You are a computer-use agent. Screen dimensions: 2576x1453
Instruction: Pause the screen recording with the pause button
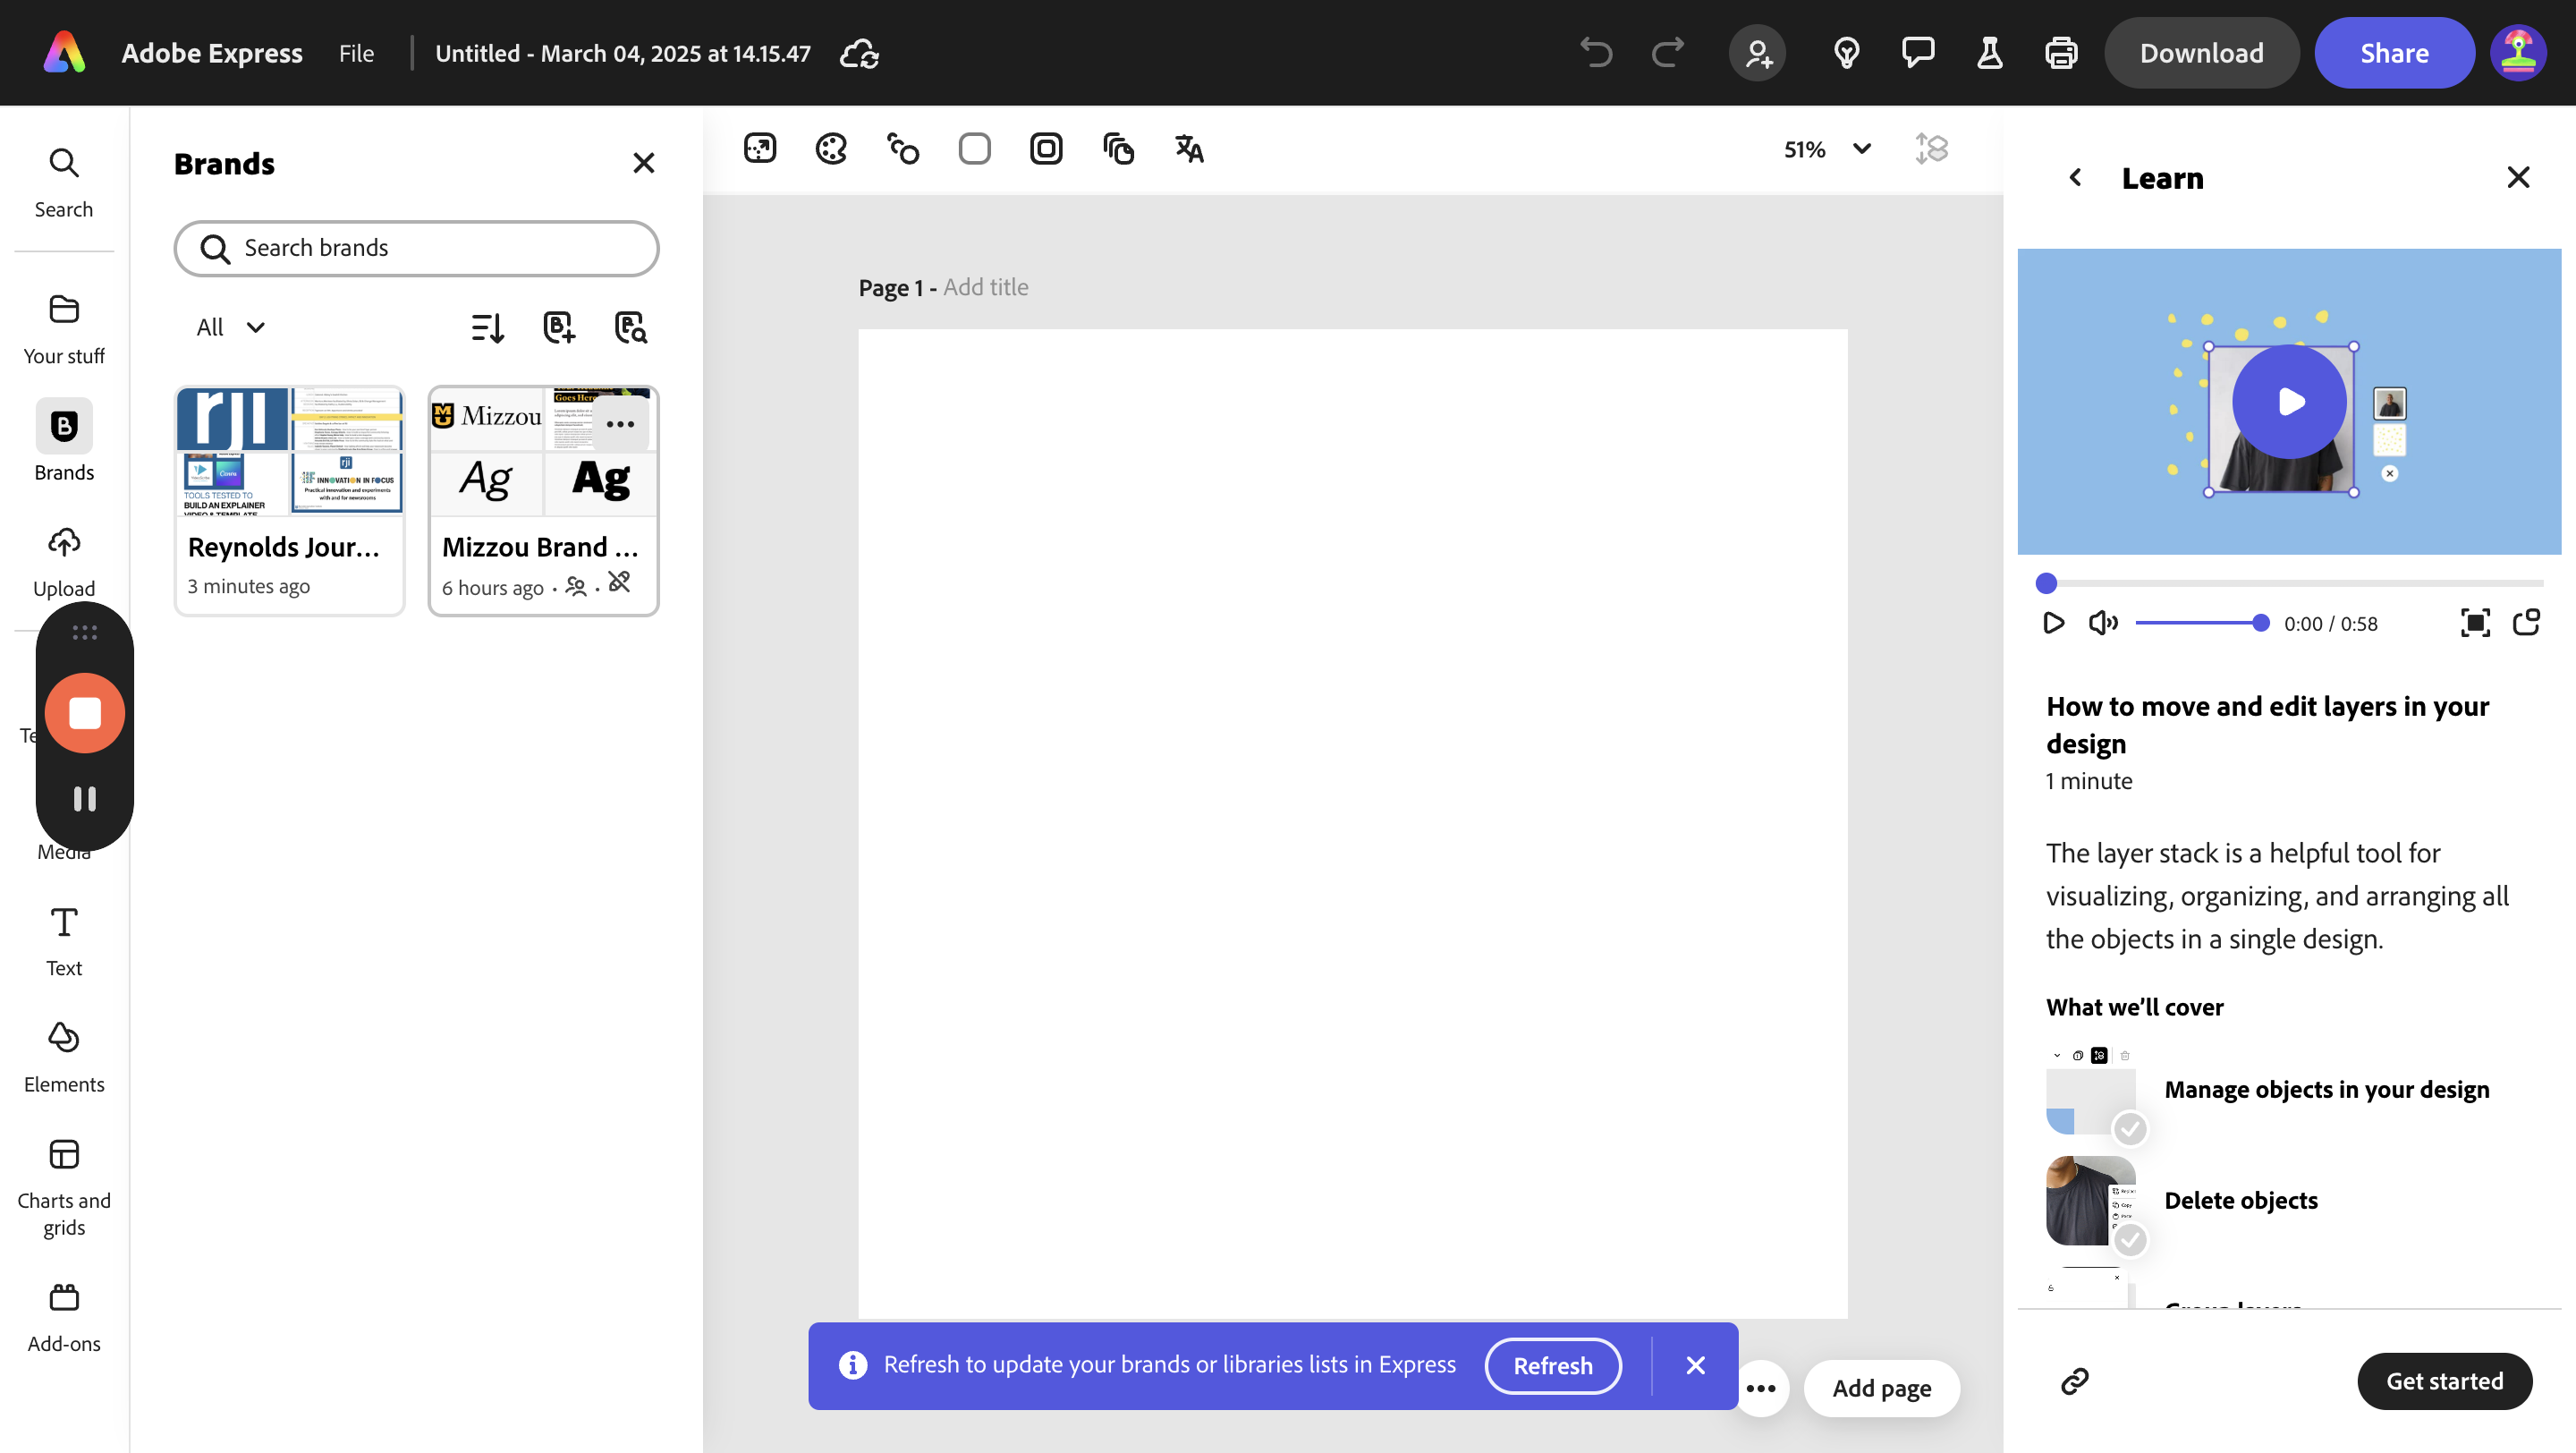(85, 797)
